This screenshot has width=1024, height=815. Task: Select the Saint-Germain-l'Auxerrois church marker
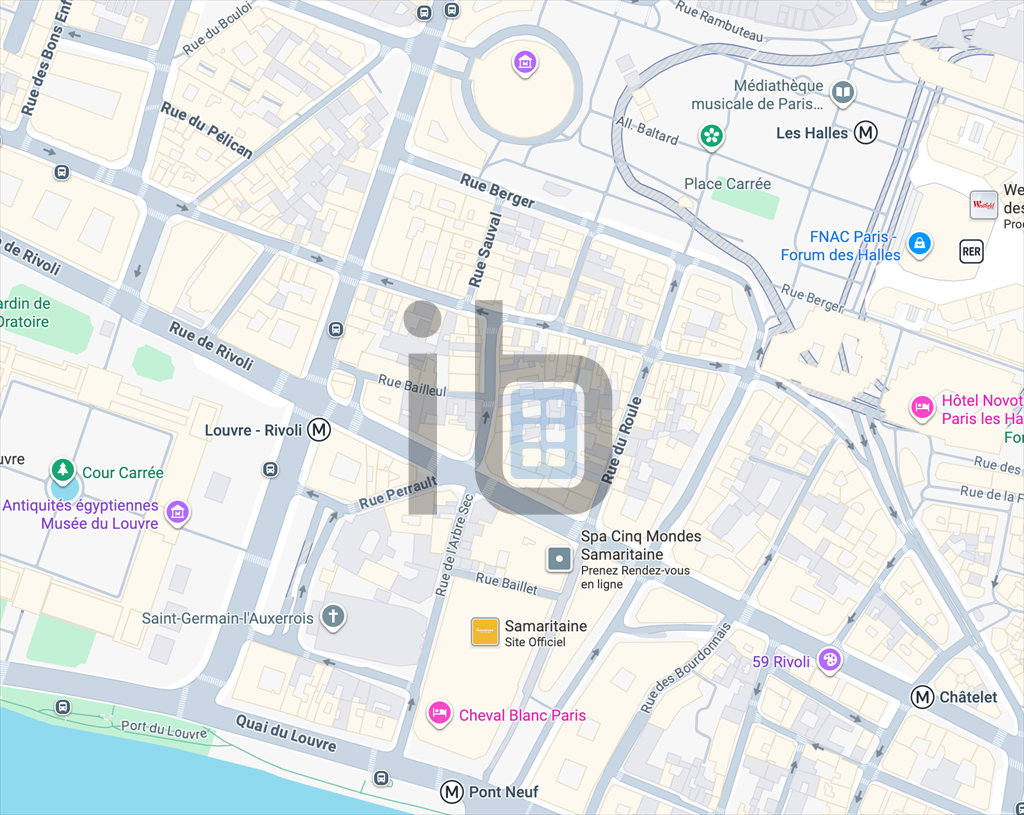point(333,617)
